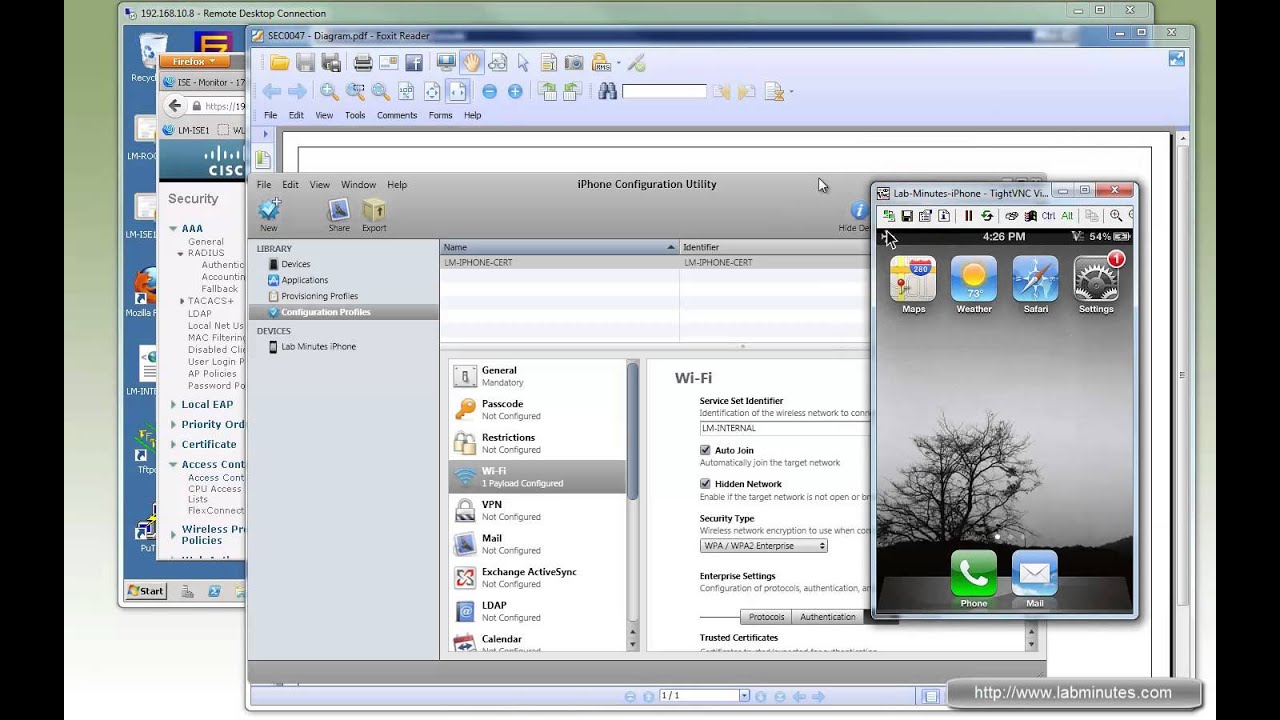
Task: Click the Zoom Out minus icon in Foxit
Action: (x=489, y=91)
